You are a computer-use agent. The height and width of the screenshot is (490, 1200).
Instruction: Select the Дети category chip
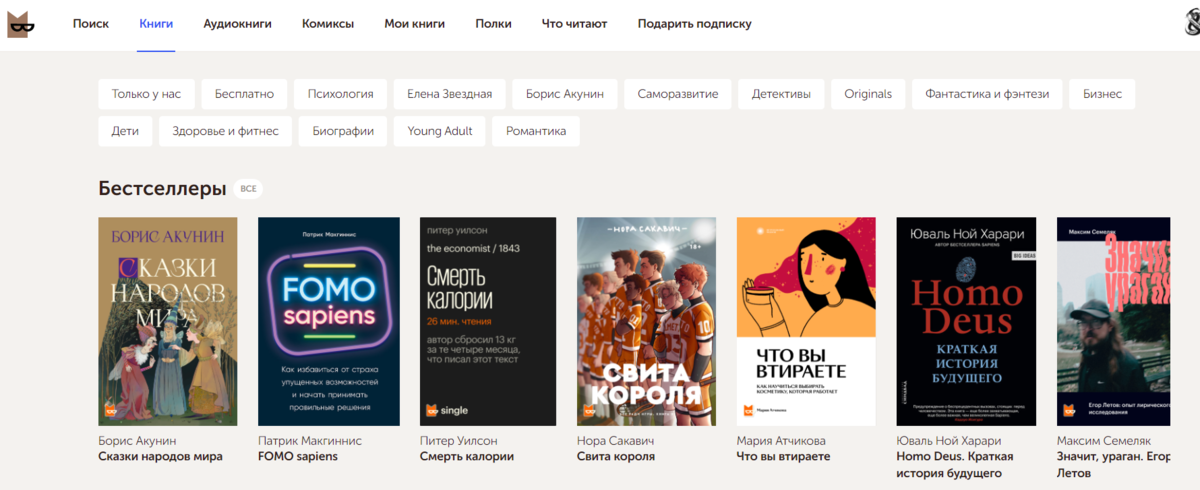[x=126, y=131]
